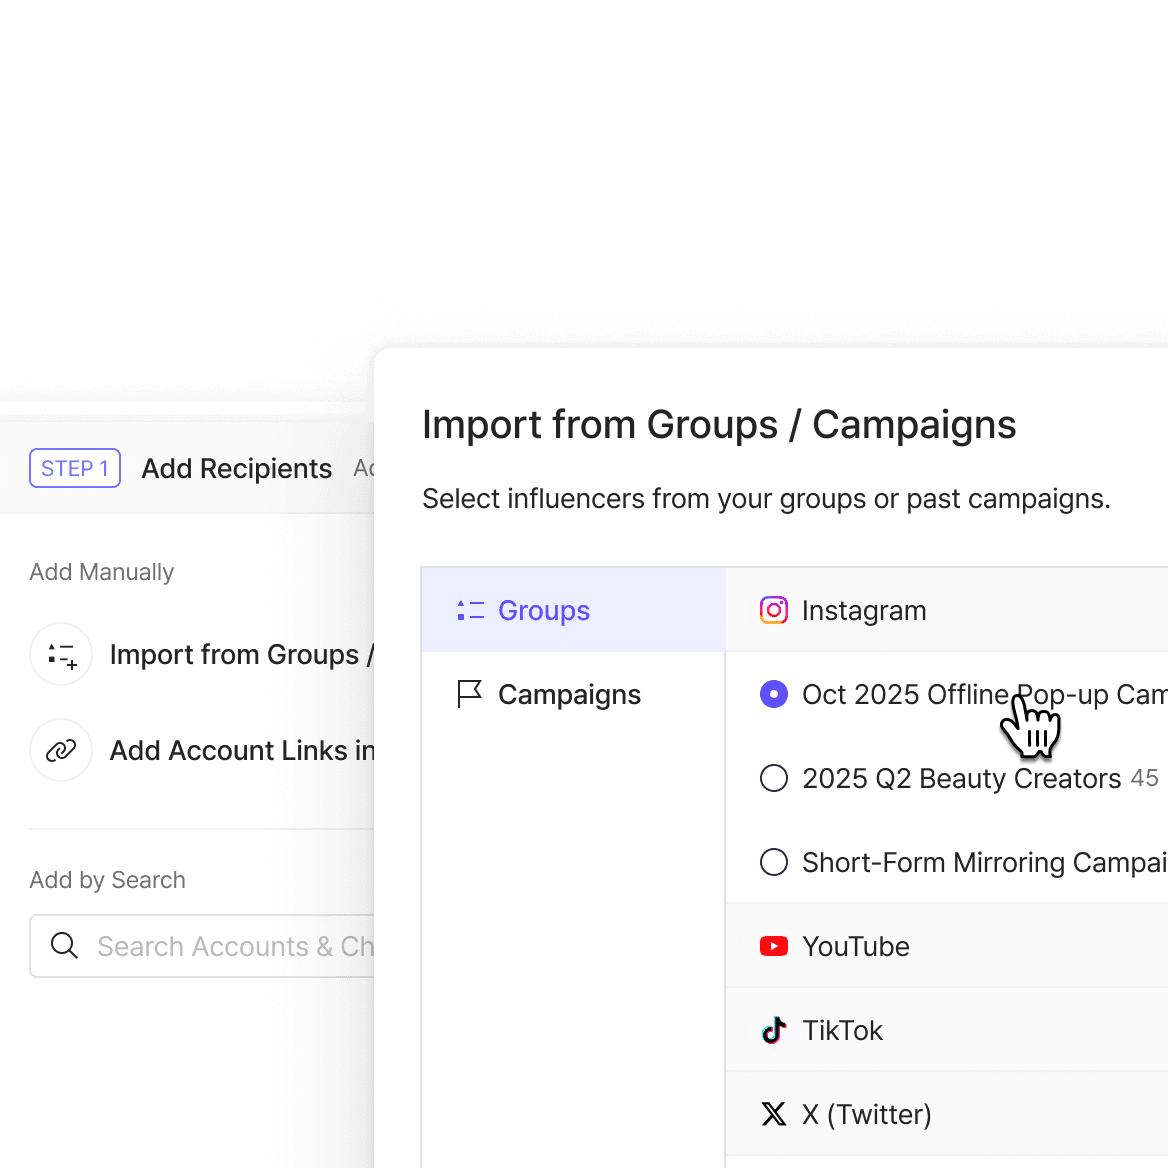Screen dimensions: 1168x1168
Task: Click the Add Recipients heading
Action: point(237,469)
